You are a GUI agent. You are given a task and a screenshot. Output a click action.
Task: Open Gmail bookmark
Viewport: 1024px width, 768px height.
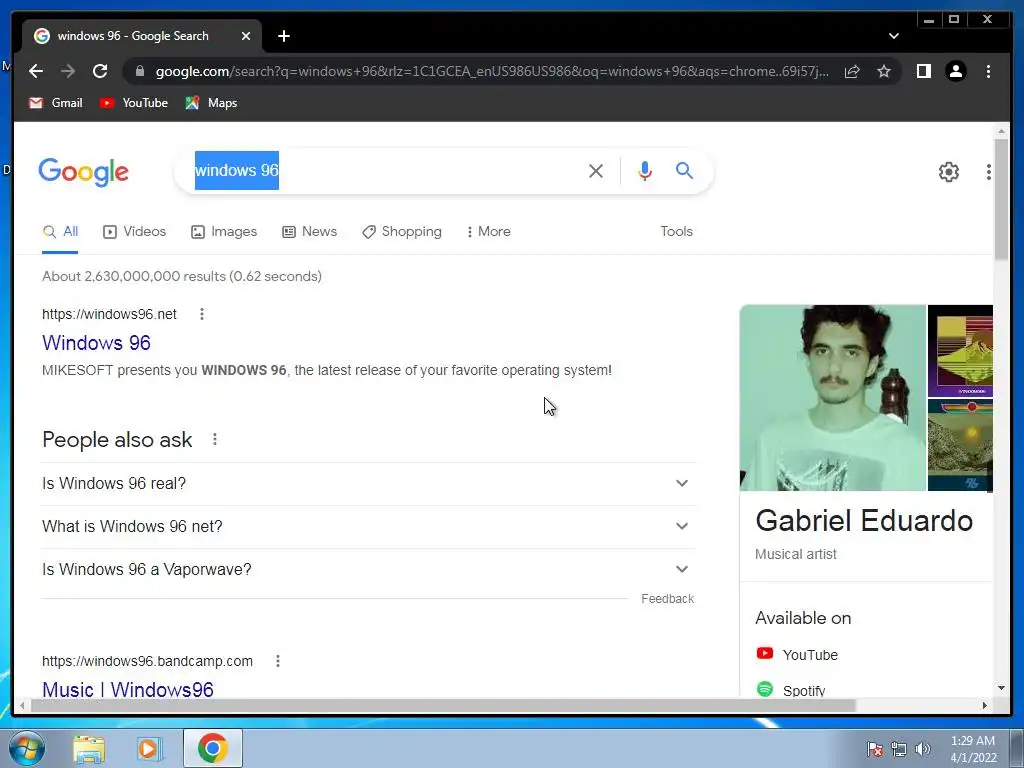(x=56, y=103)
